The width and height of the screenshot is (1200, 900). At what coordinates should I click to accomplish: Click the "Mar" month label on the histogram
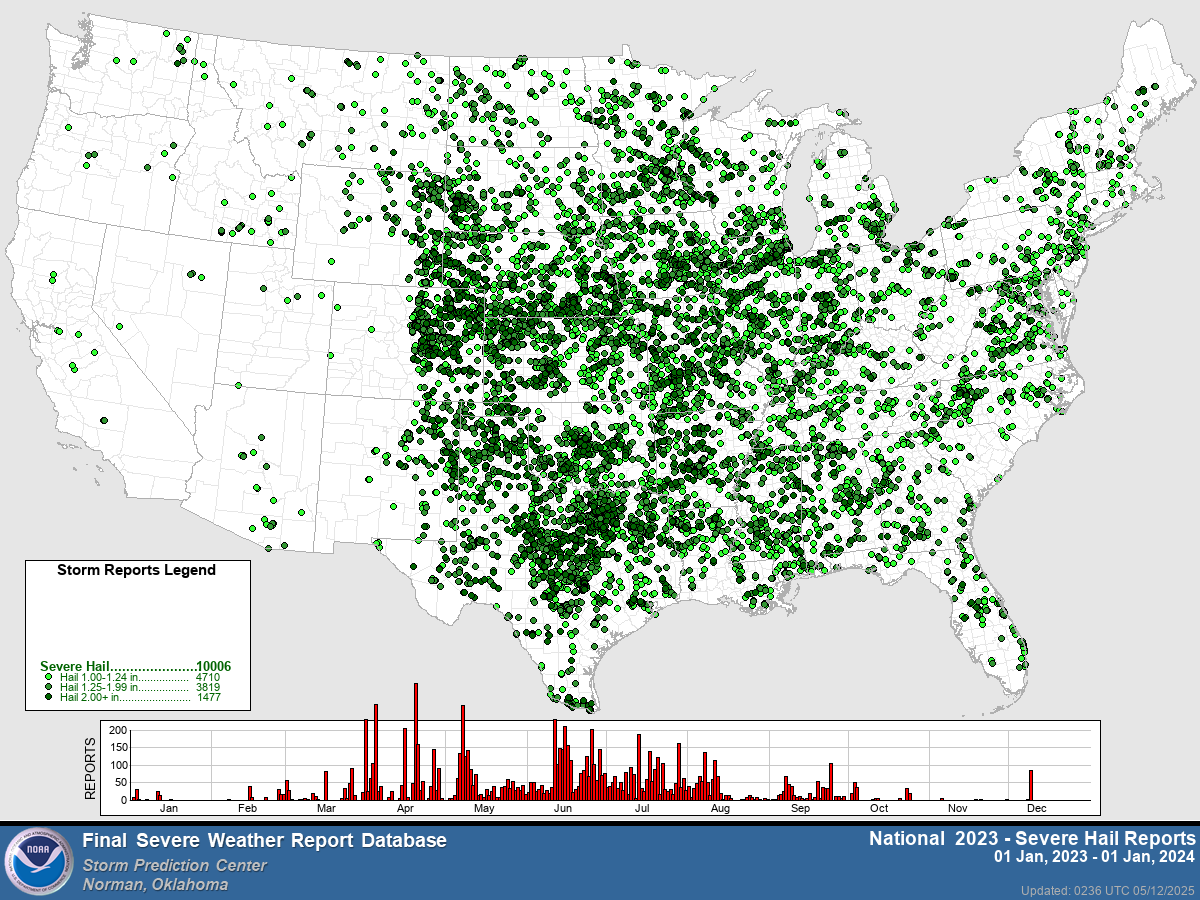(326, 807)
